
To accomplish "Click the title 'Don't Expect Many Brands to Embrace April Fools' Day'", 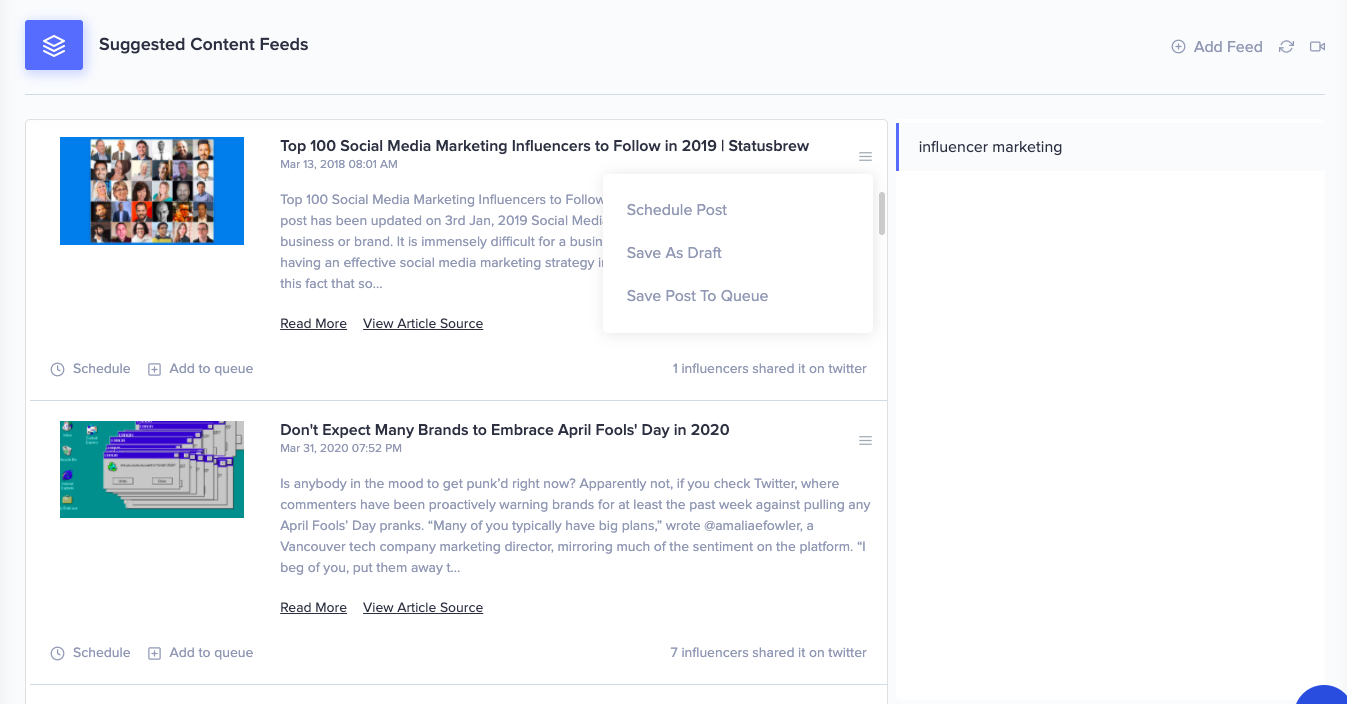I will 505,430.
